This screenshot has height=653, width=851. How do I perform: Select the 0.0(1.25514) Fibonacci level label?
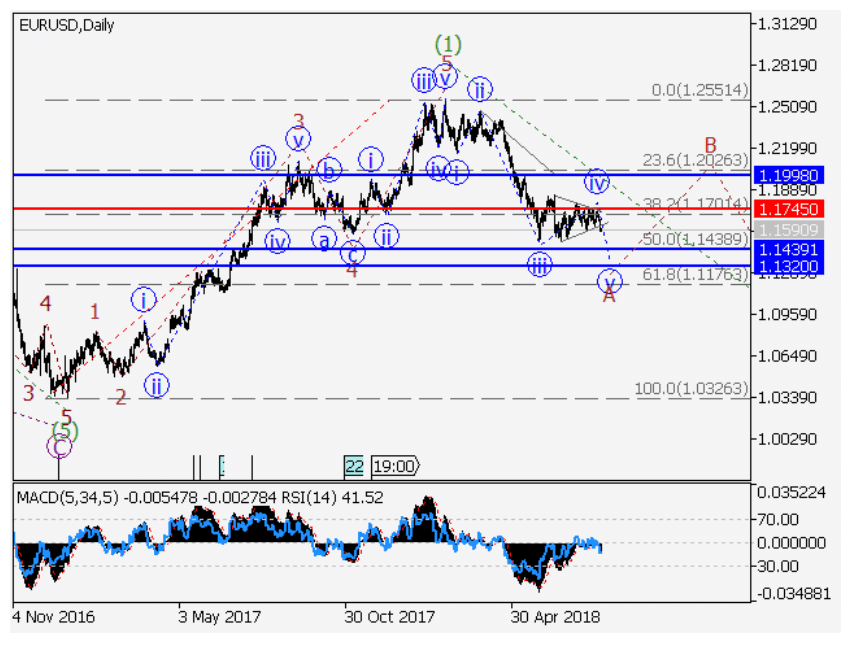pos(699,90)
